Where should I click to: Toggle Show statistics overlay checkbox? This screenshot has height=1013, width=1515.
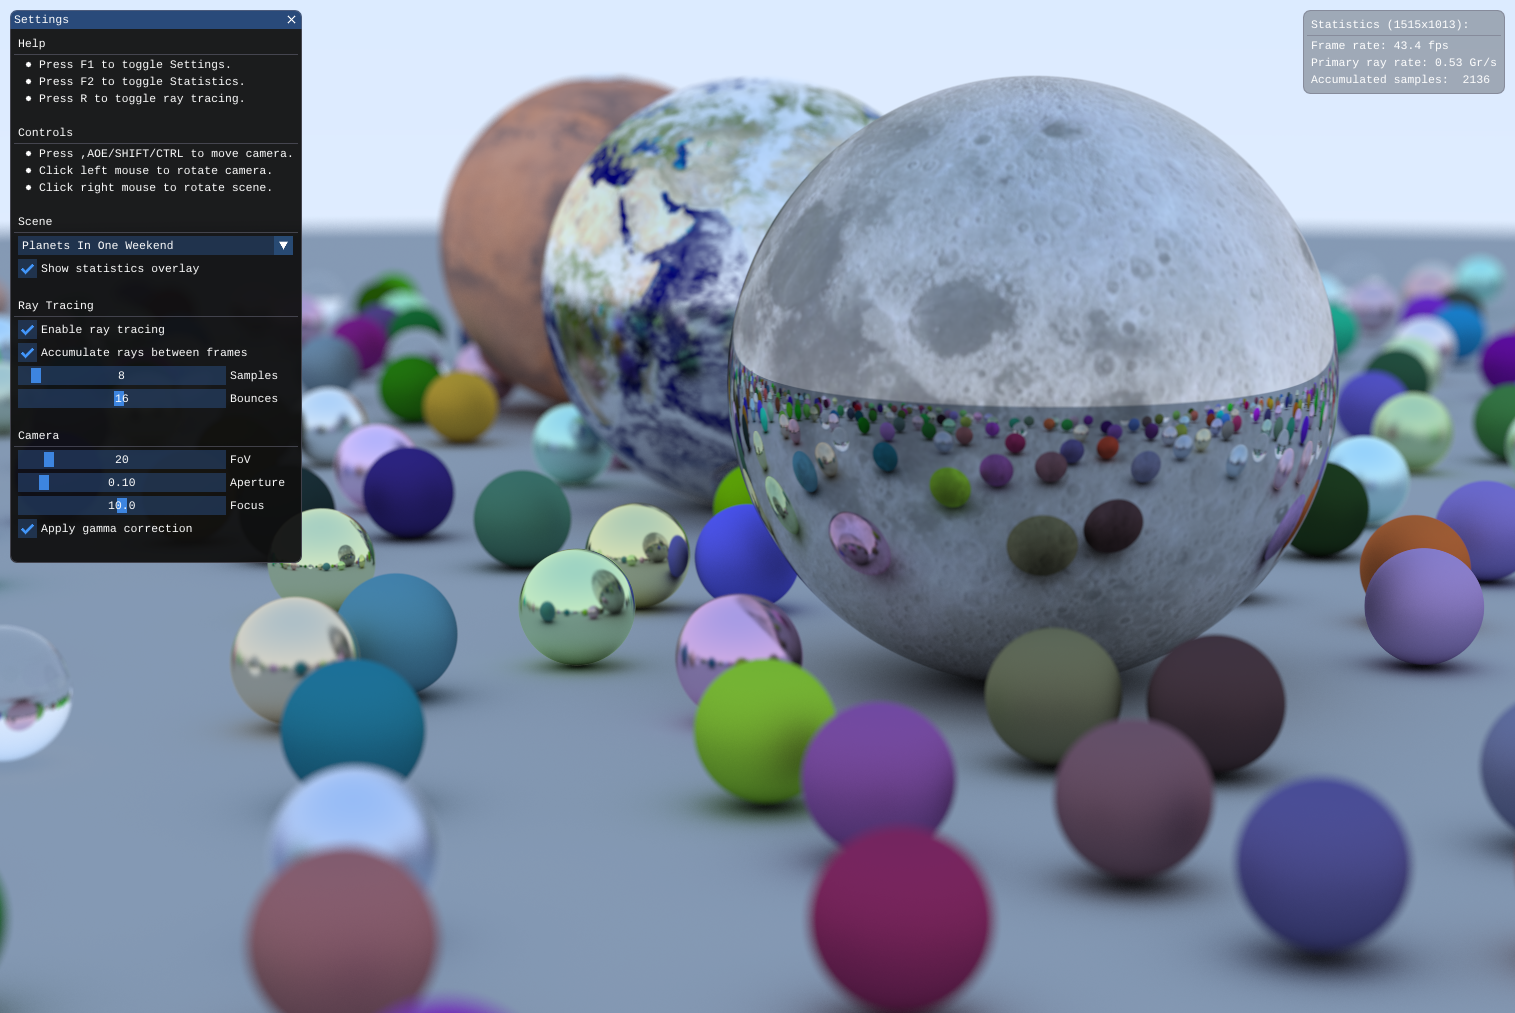[x=27, y=268]
